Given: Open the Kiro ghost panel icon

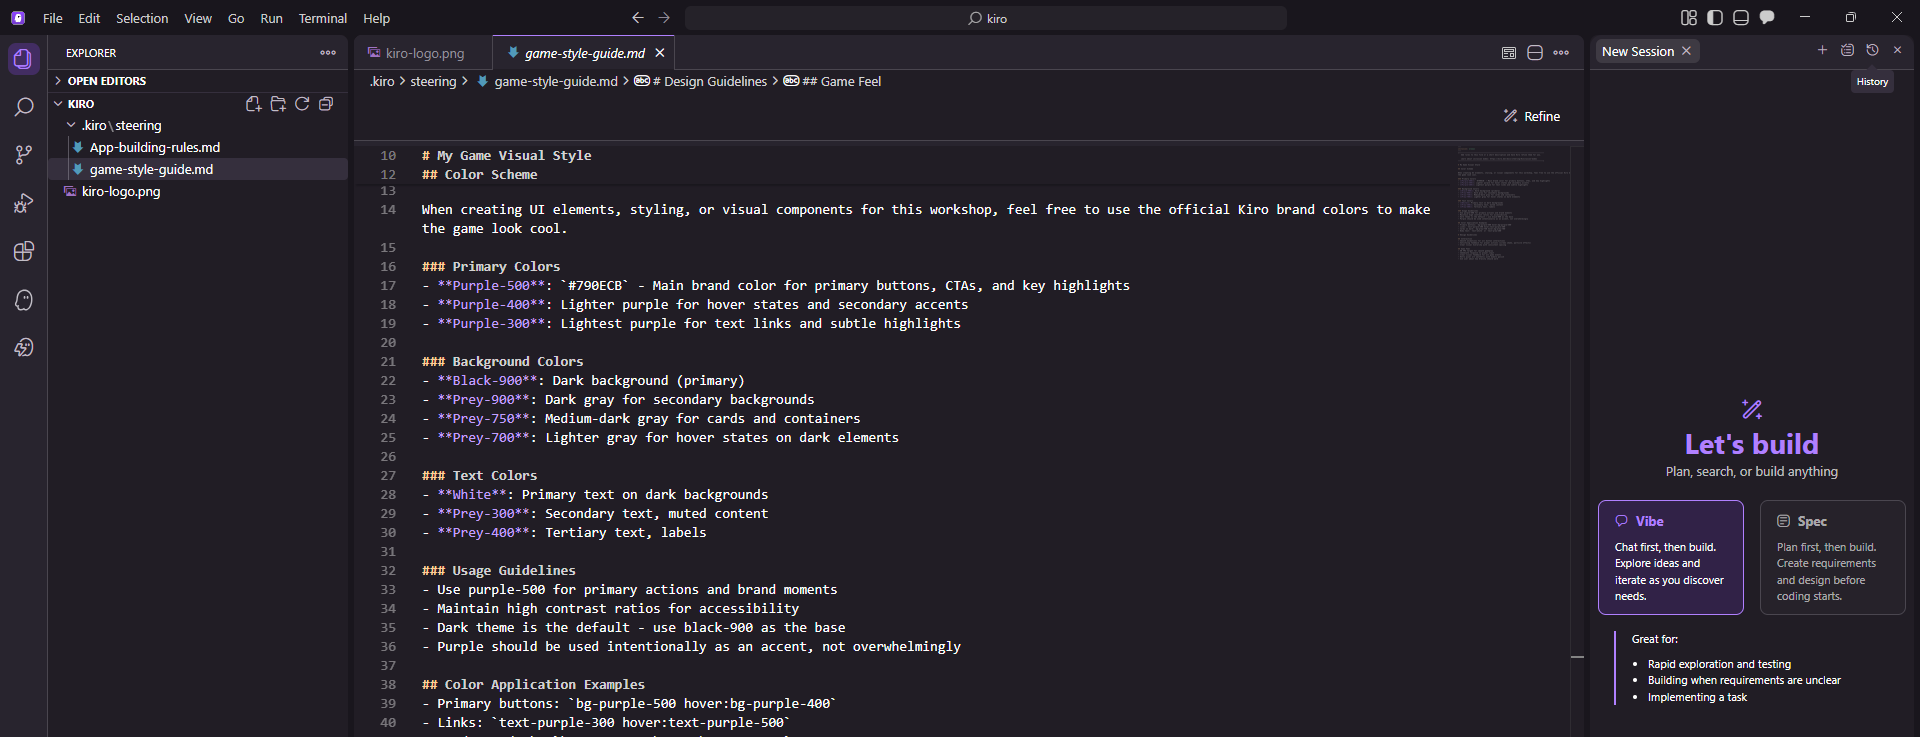Looking at the screenshot, I should click(x=24, y=299).
